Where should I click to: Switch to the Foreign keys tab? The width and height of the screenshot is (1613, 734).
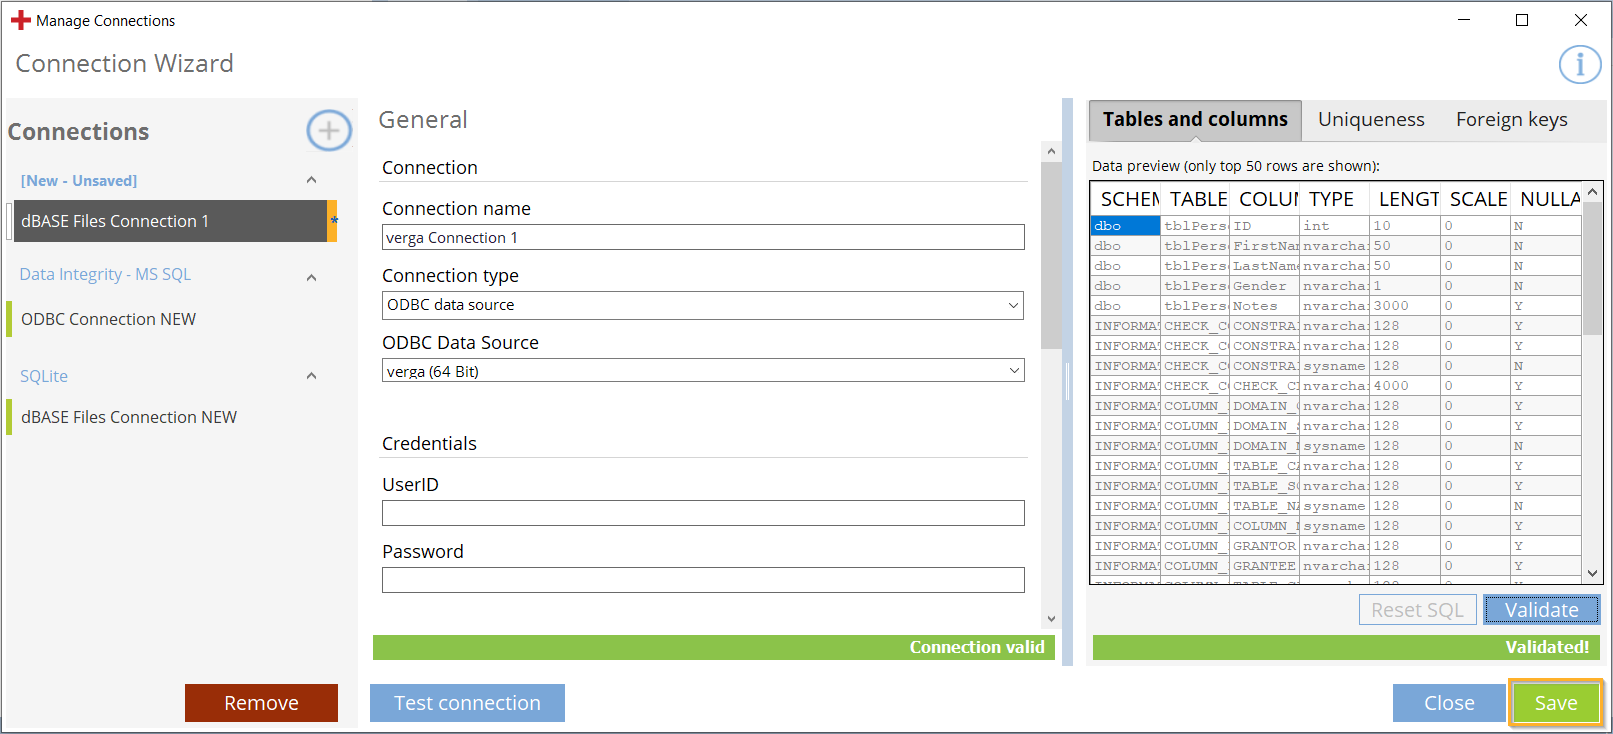pos(1511,120)
